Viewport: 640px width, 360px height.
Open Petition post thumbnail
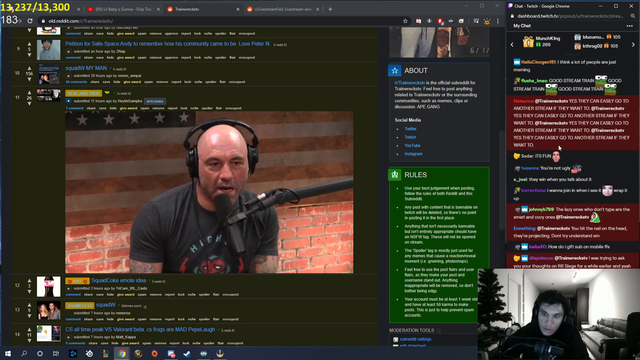(x=49, y=50)
